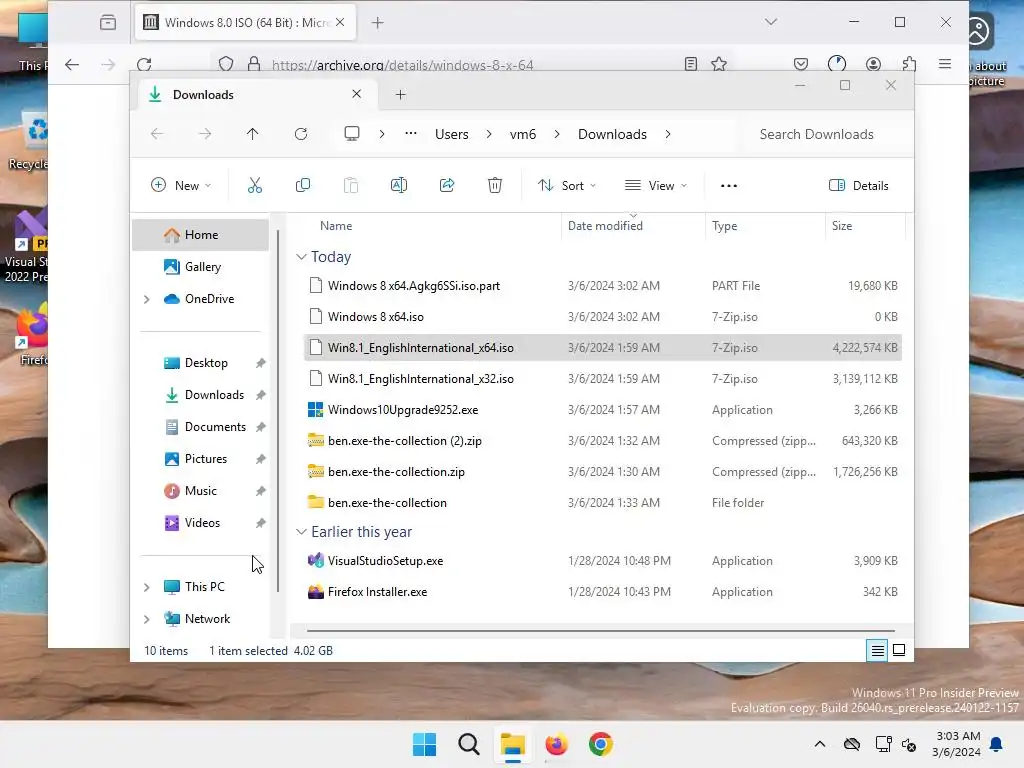Click the Type column header
This screenshot has width=1024, height=768.
[725, 225]
